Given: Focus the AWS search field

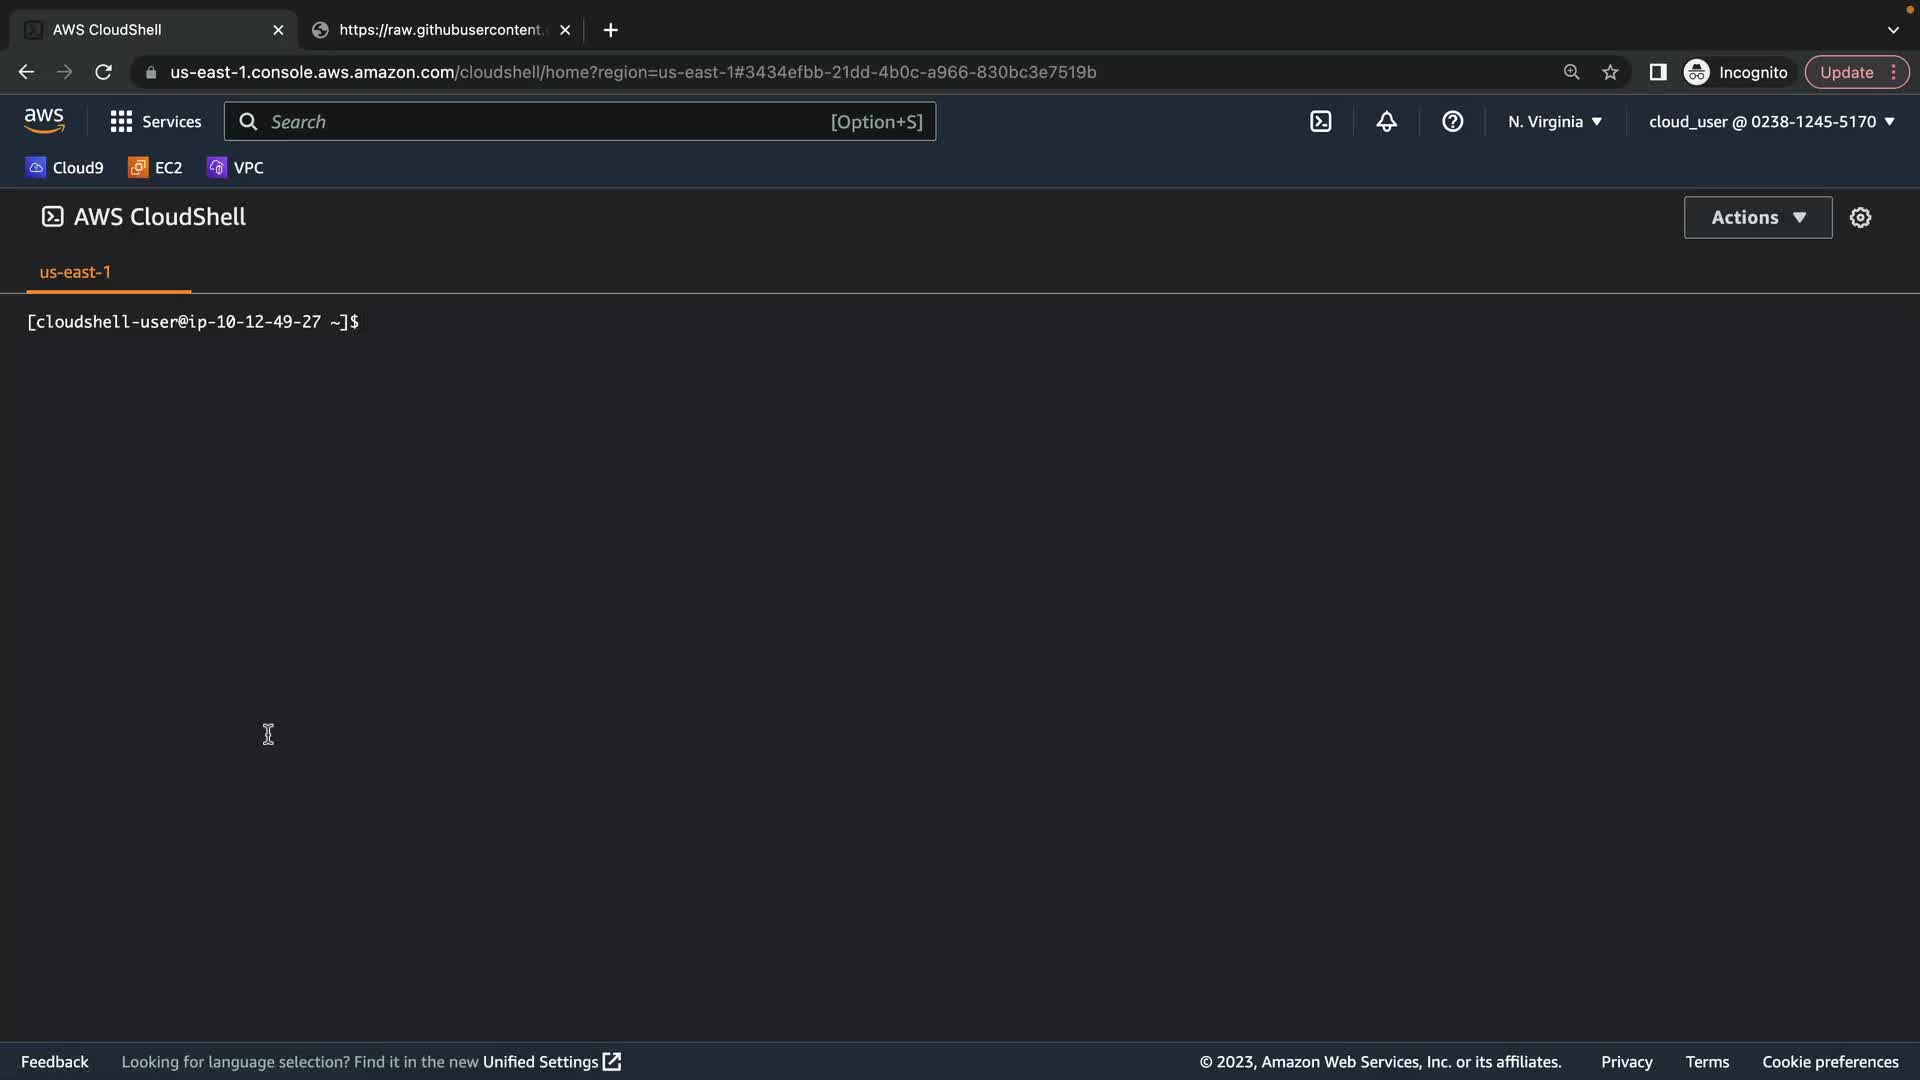Looking at the screenshot, I should click(x=540, y=122).
